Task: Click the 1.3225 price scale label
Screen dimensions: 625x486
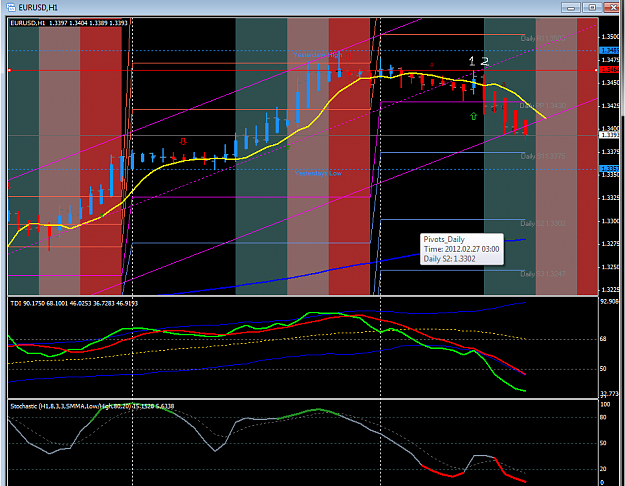Action: [x=610, y=289]
